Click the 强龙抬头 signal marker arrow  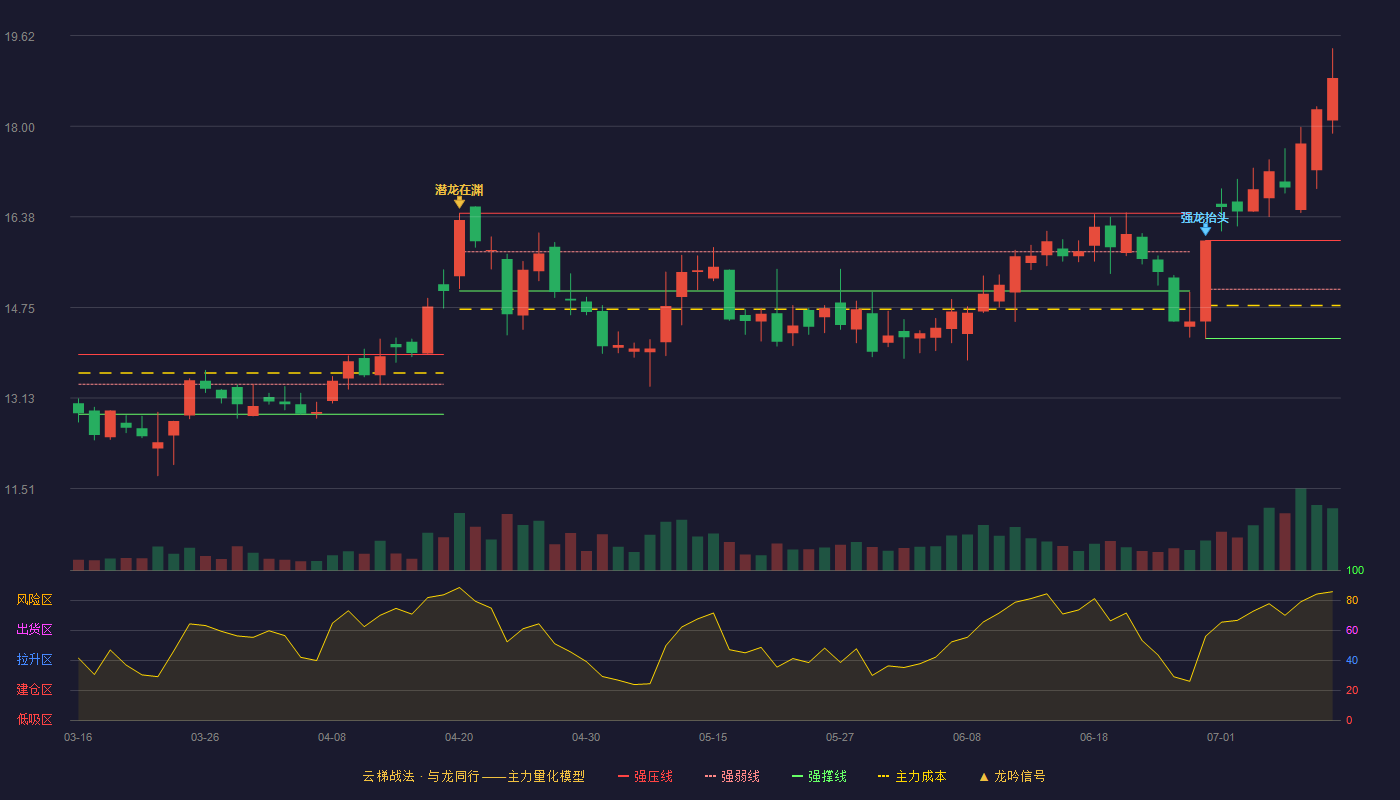tap(1205, 230)
